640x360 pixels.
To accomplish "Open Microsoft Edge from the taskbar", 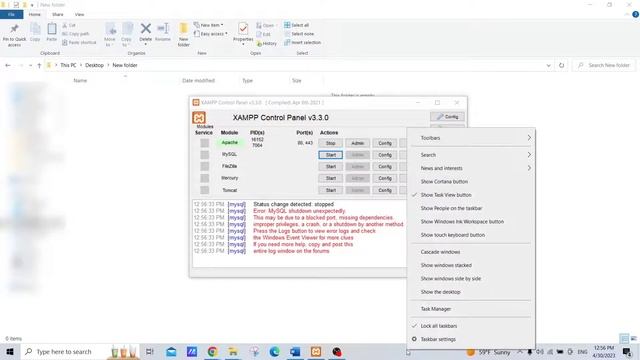I will click(x=274, y=351).
